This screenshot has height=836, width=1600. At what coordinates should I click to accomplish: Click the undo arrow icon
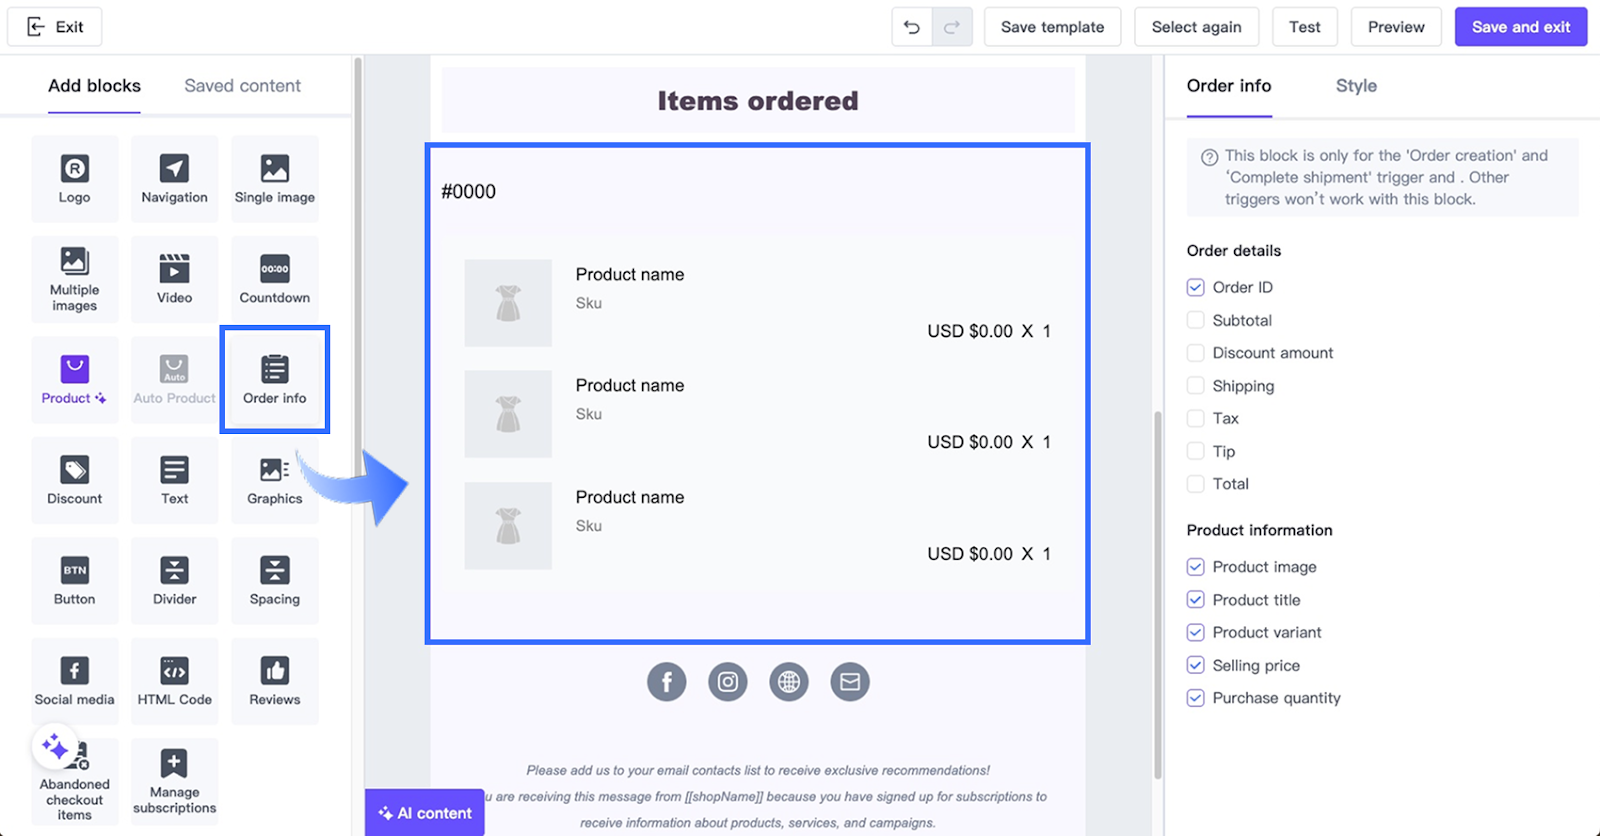[x=912, y=27]
